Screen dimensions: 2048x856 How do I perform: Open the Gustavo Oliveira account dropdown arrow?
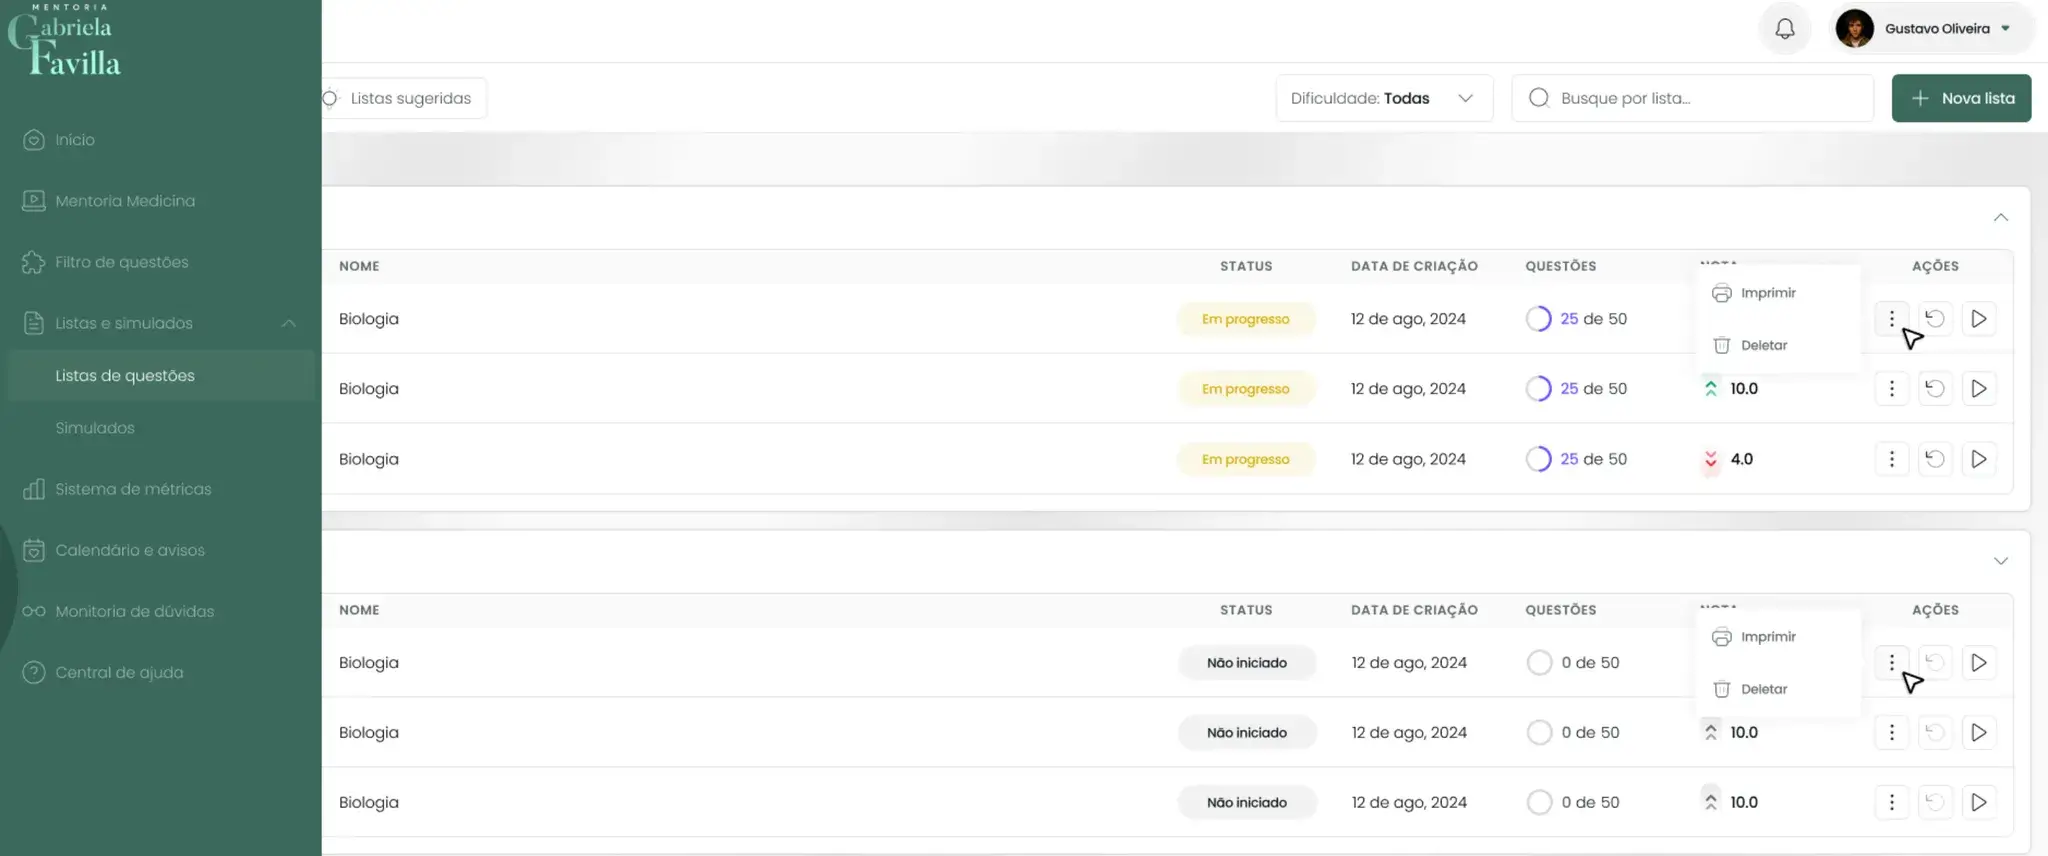[x=2006, y=29]
